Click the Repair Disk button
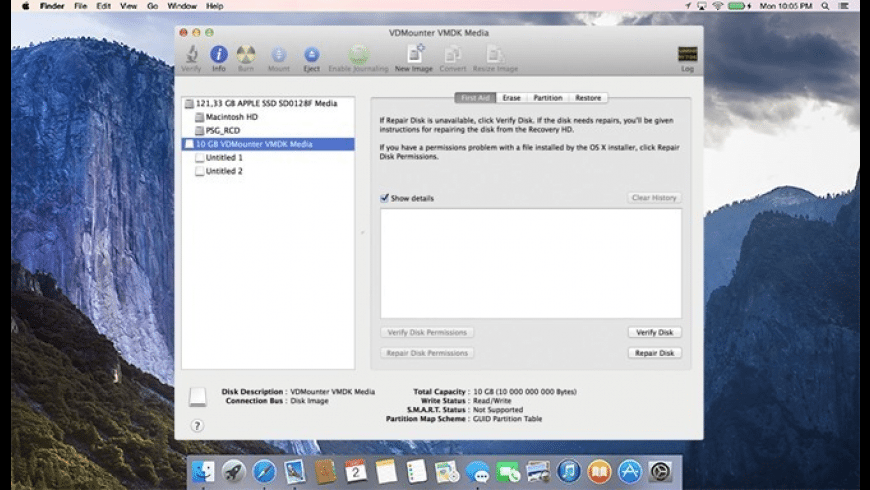870x490 pixels. (x=655, y=353)
